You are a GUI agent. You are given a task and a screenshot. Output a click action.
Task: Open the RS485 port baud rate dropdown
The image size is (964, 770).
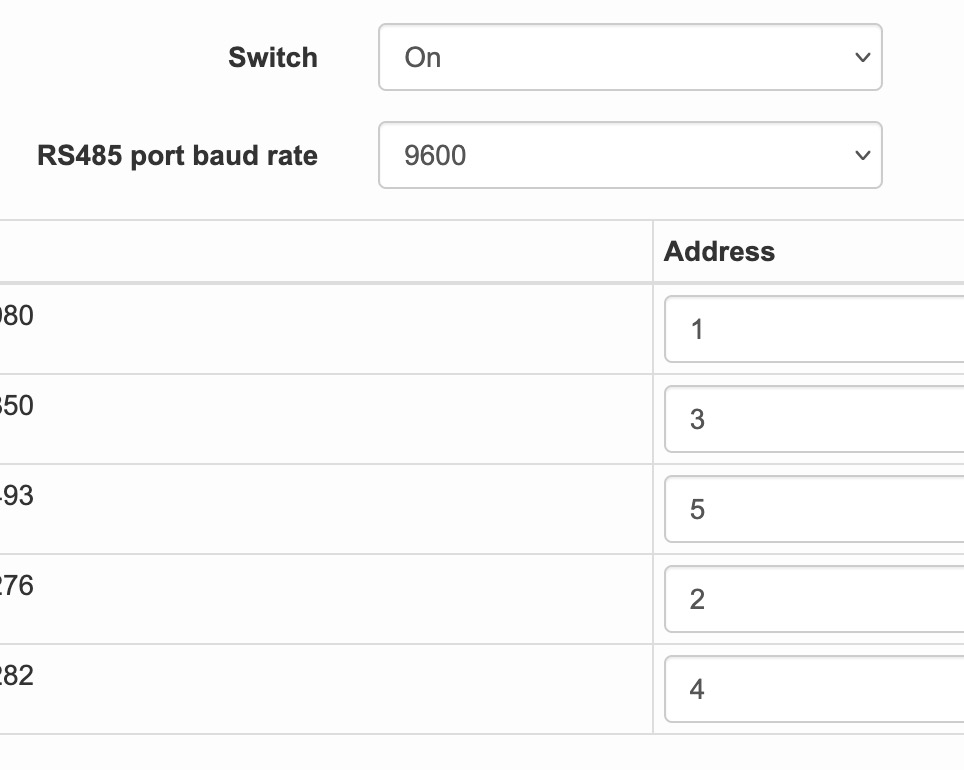point(630,155)
